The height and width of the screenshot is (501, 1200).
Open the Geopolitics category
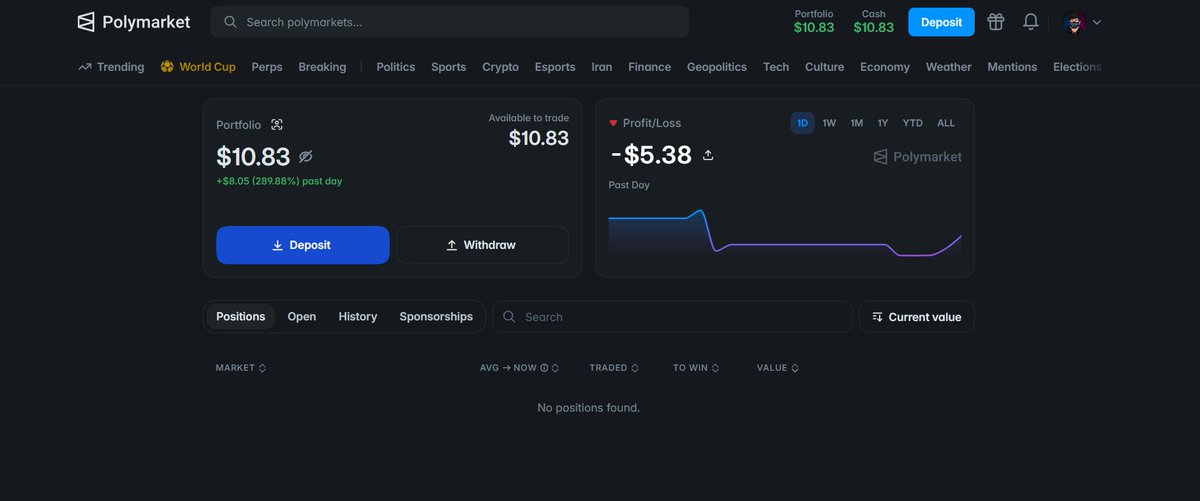pos(717,67)
